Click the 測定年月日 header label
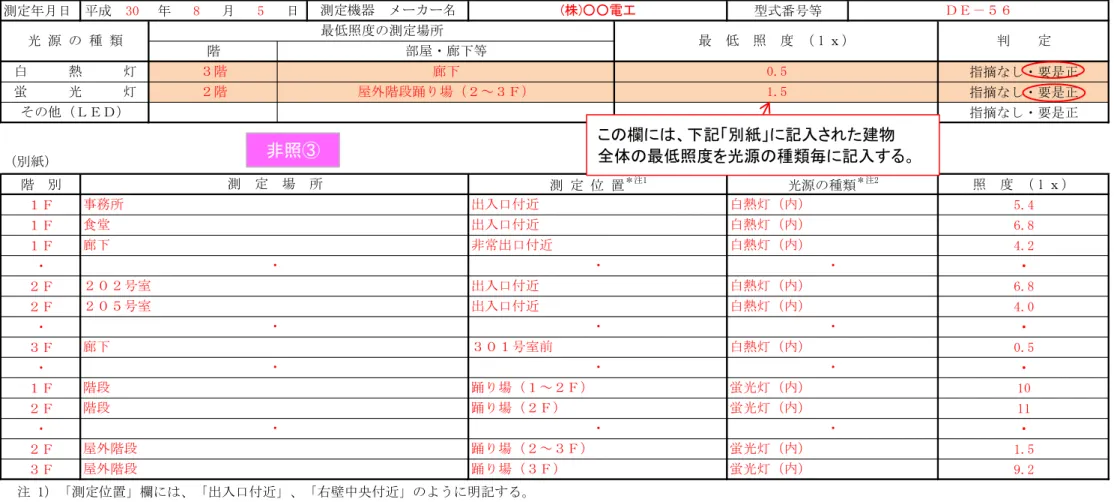The image size is (1114, 502). pos(37,11)
